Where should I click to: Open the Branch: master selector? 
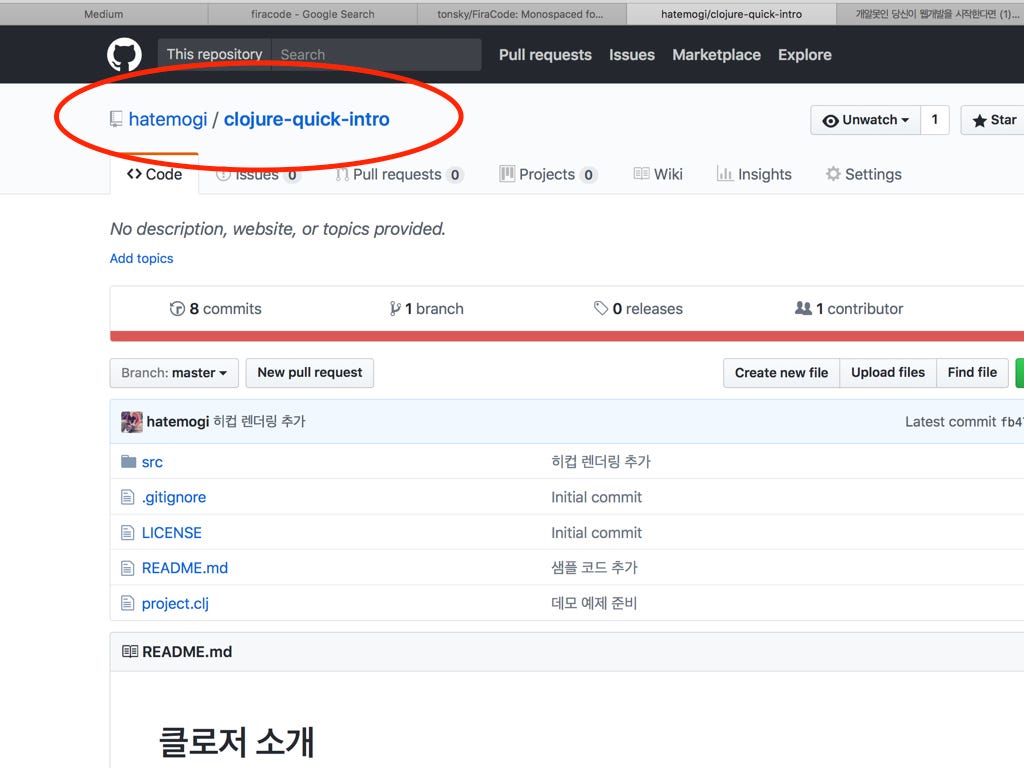coord(174,373)
